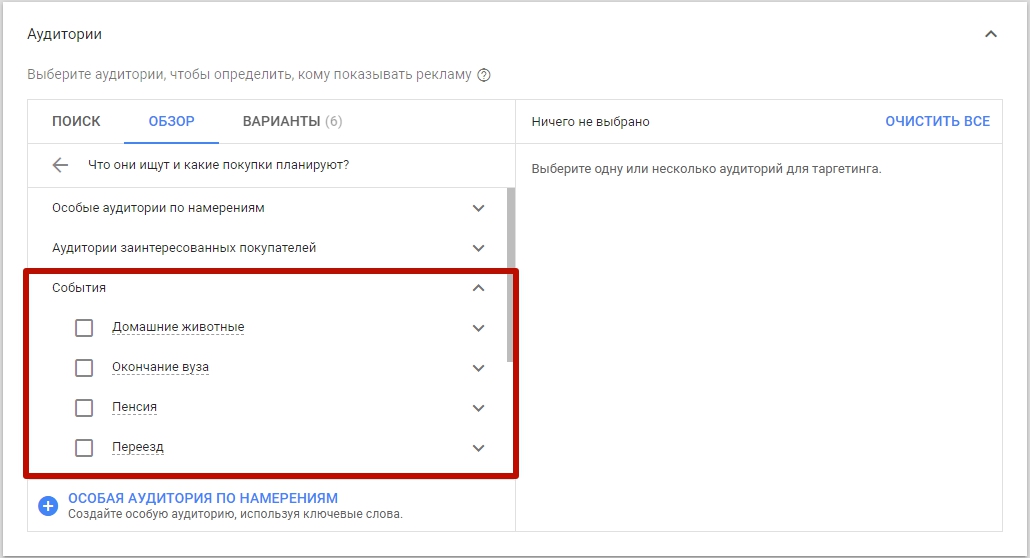Open the ВАРИАНТЫ (6) tab
The height and width of the screenshot is (558, 1030).
[292, 122]
